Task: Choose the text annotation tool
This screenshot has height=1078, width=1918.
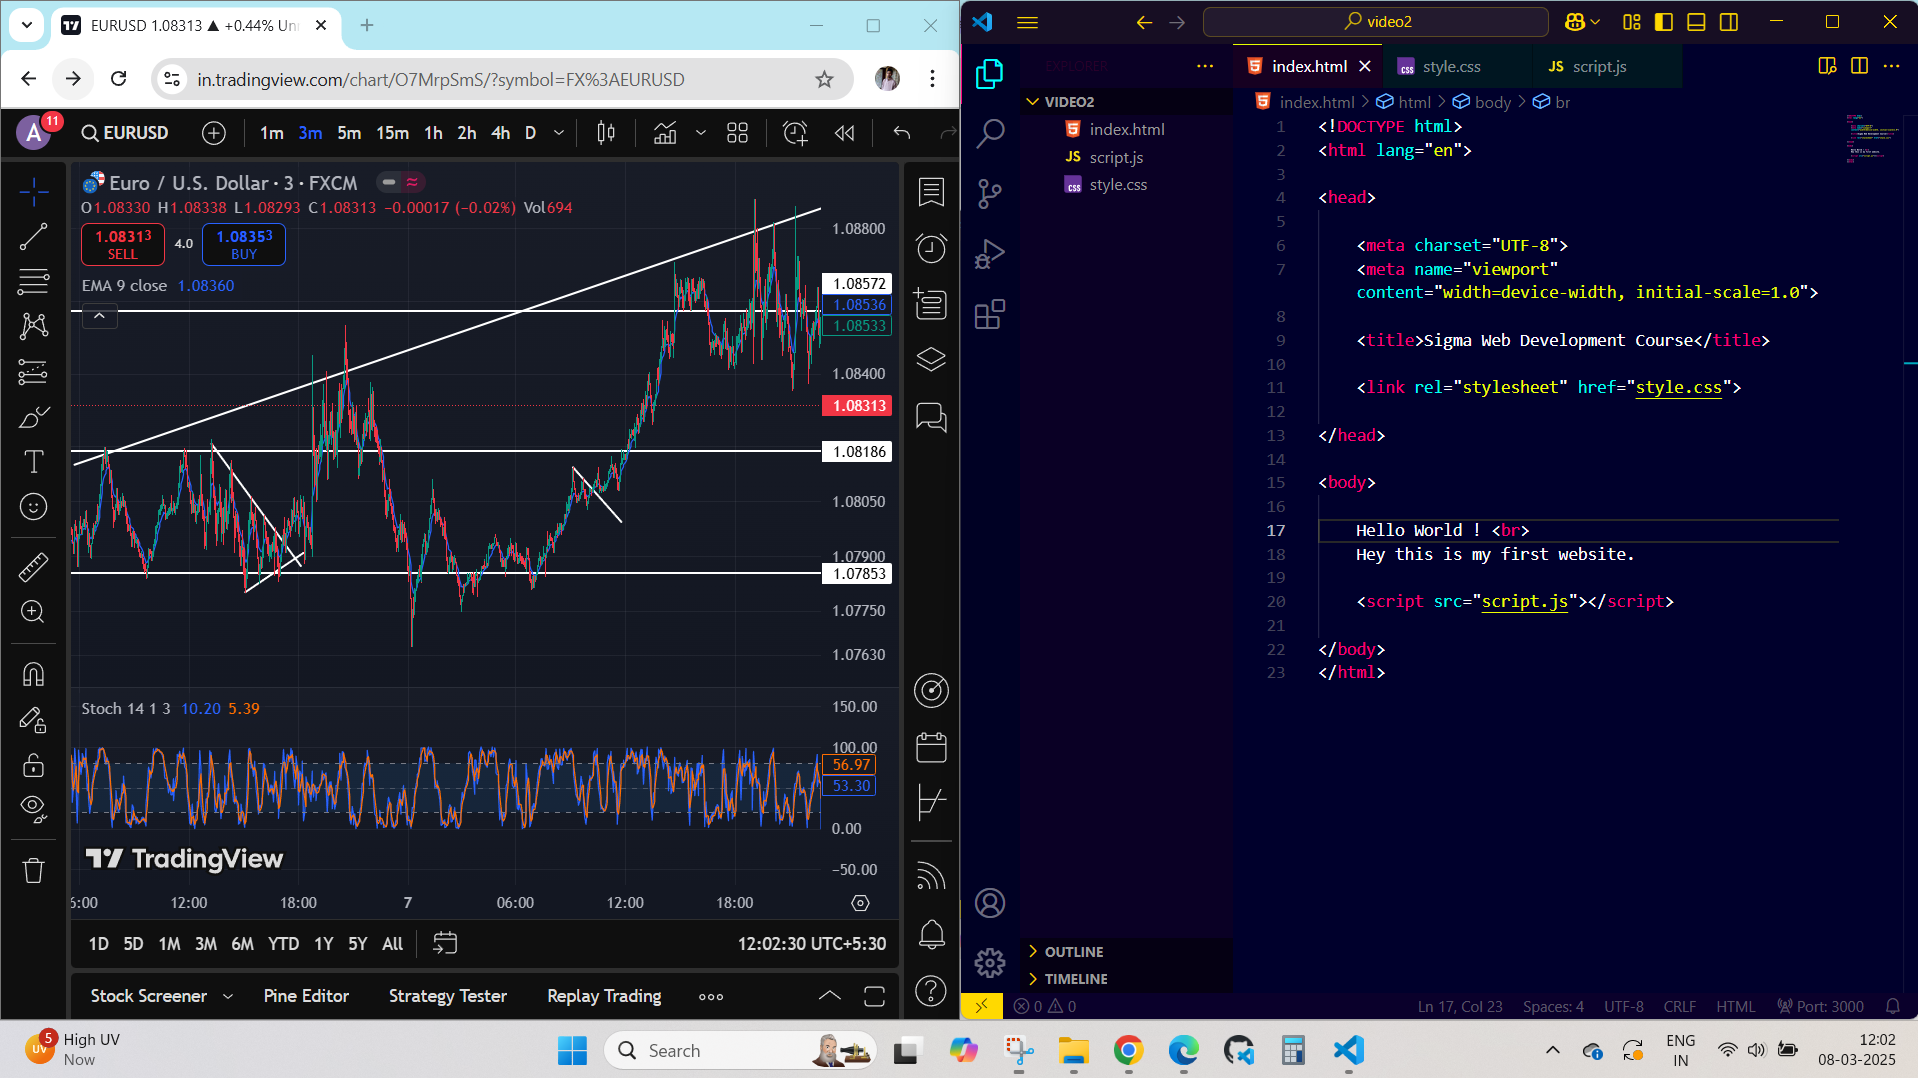Action: tap(33, 462)
